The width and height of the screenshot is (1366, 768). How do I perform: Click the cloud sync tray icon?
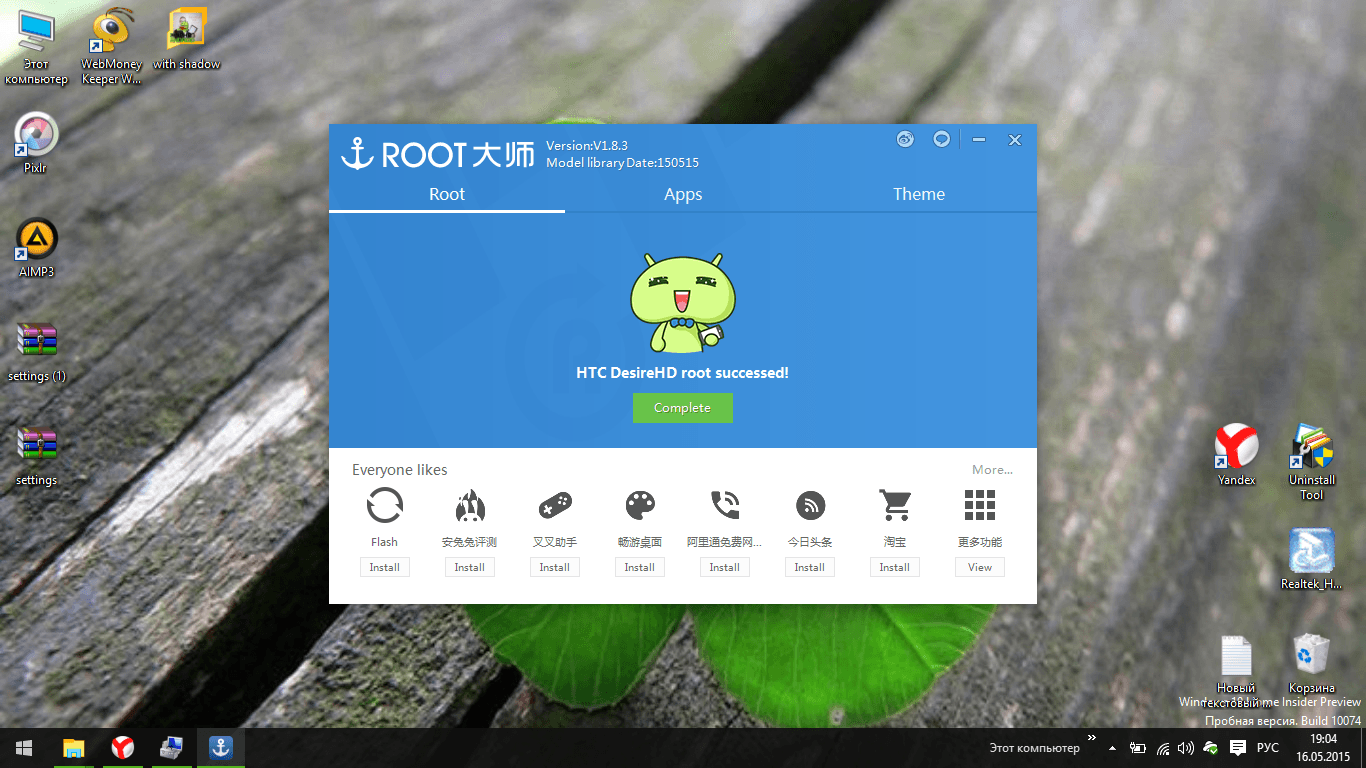click(1210, 748)
